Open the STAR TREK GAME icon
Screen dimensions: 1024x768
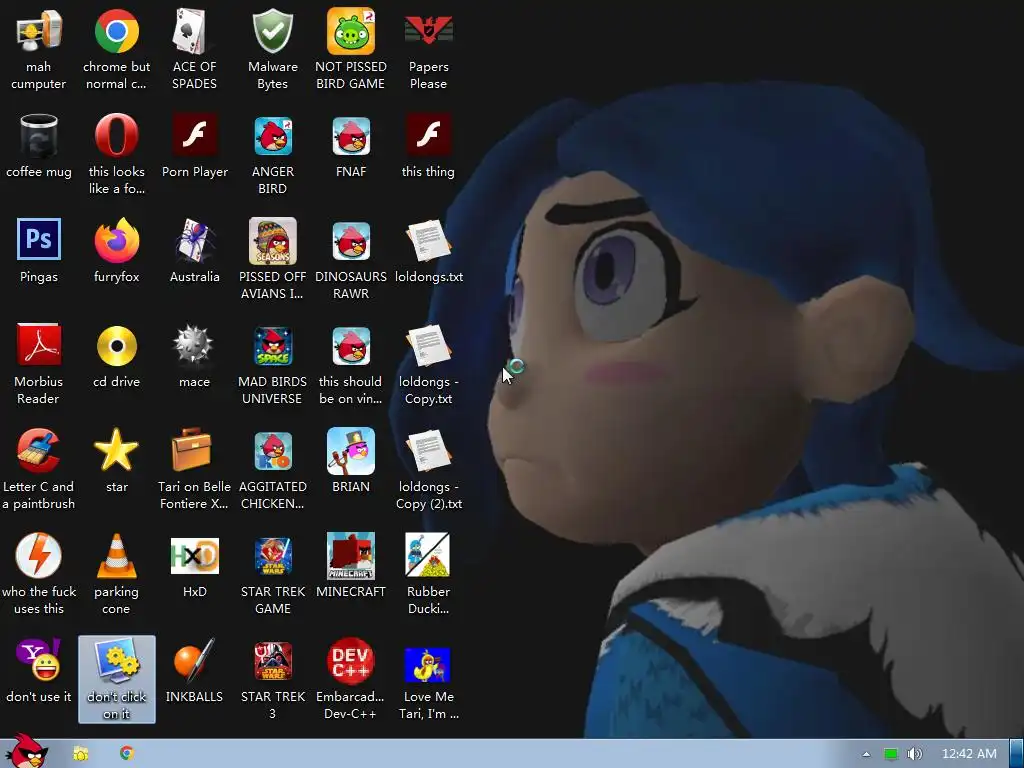(272, 556)
